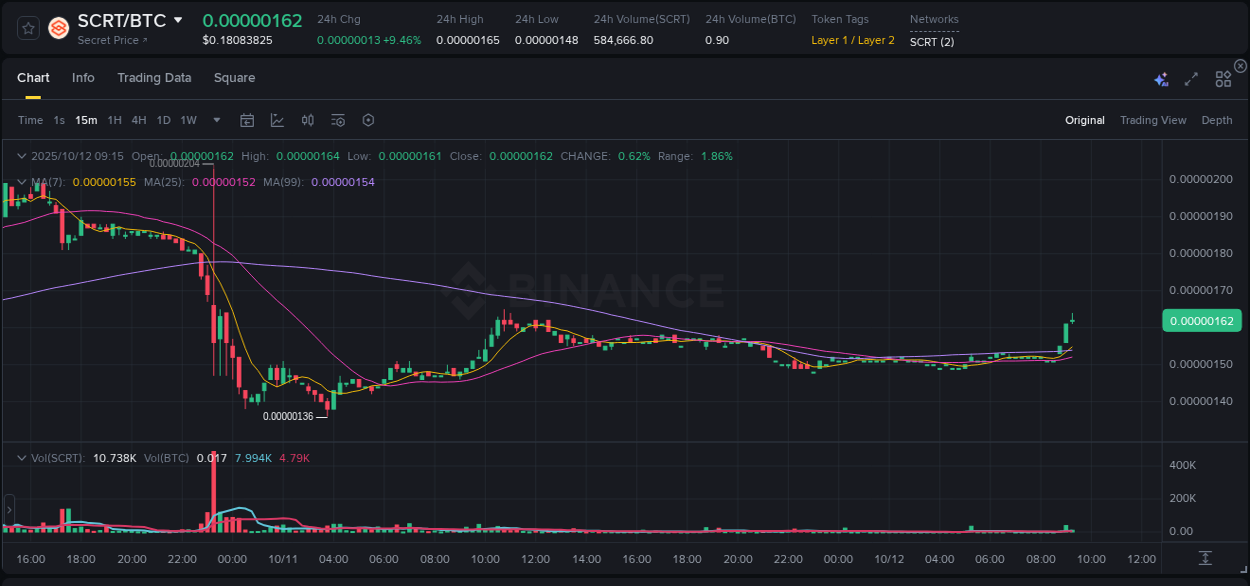
Task: Switch to the Trading Data tab
Action: click(154, 77)
